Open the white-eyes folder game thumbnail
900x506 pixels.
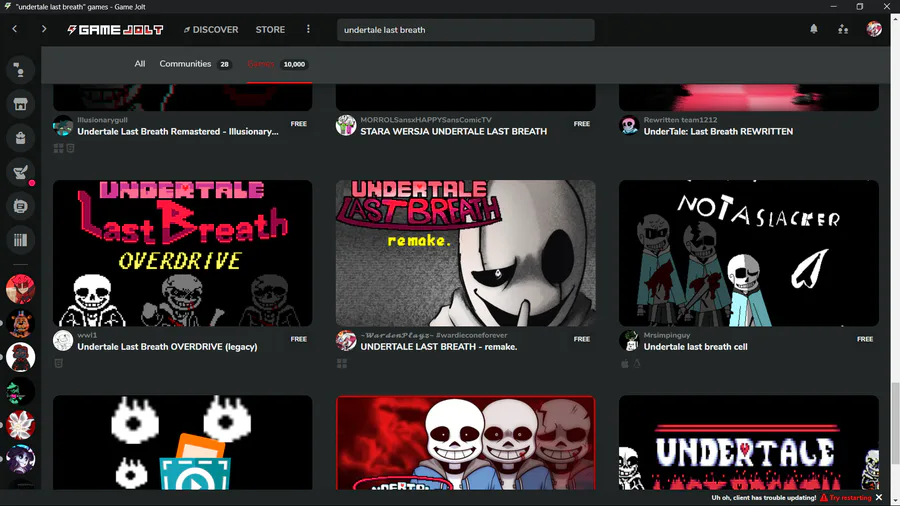coord(183,442)
